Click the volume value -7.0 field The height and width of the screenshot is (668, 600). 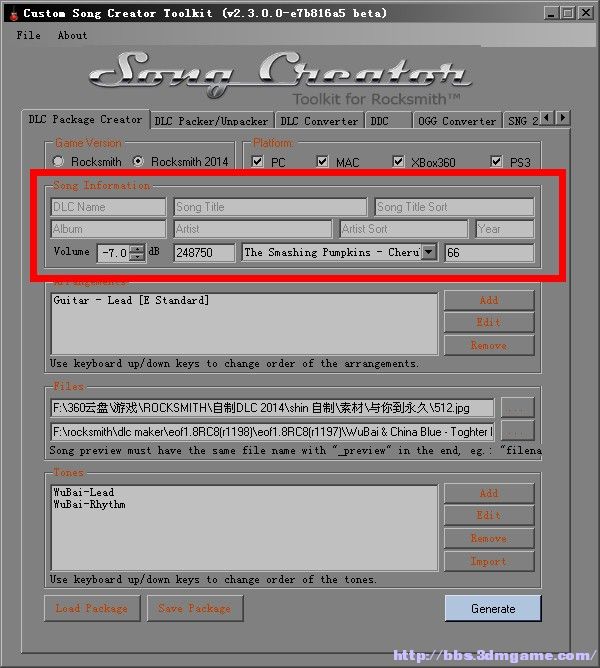[x=113, y=253]
